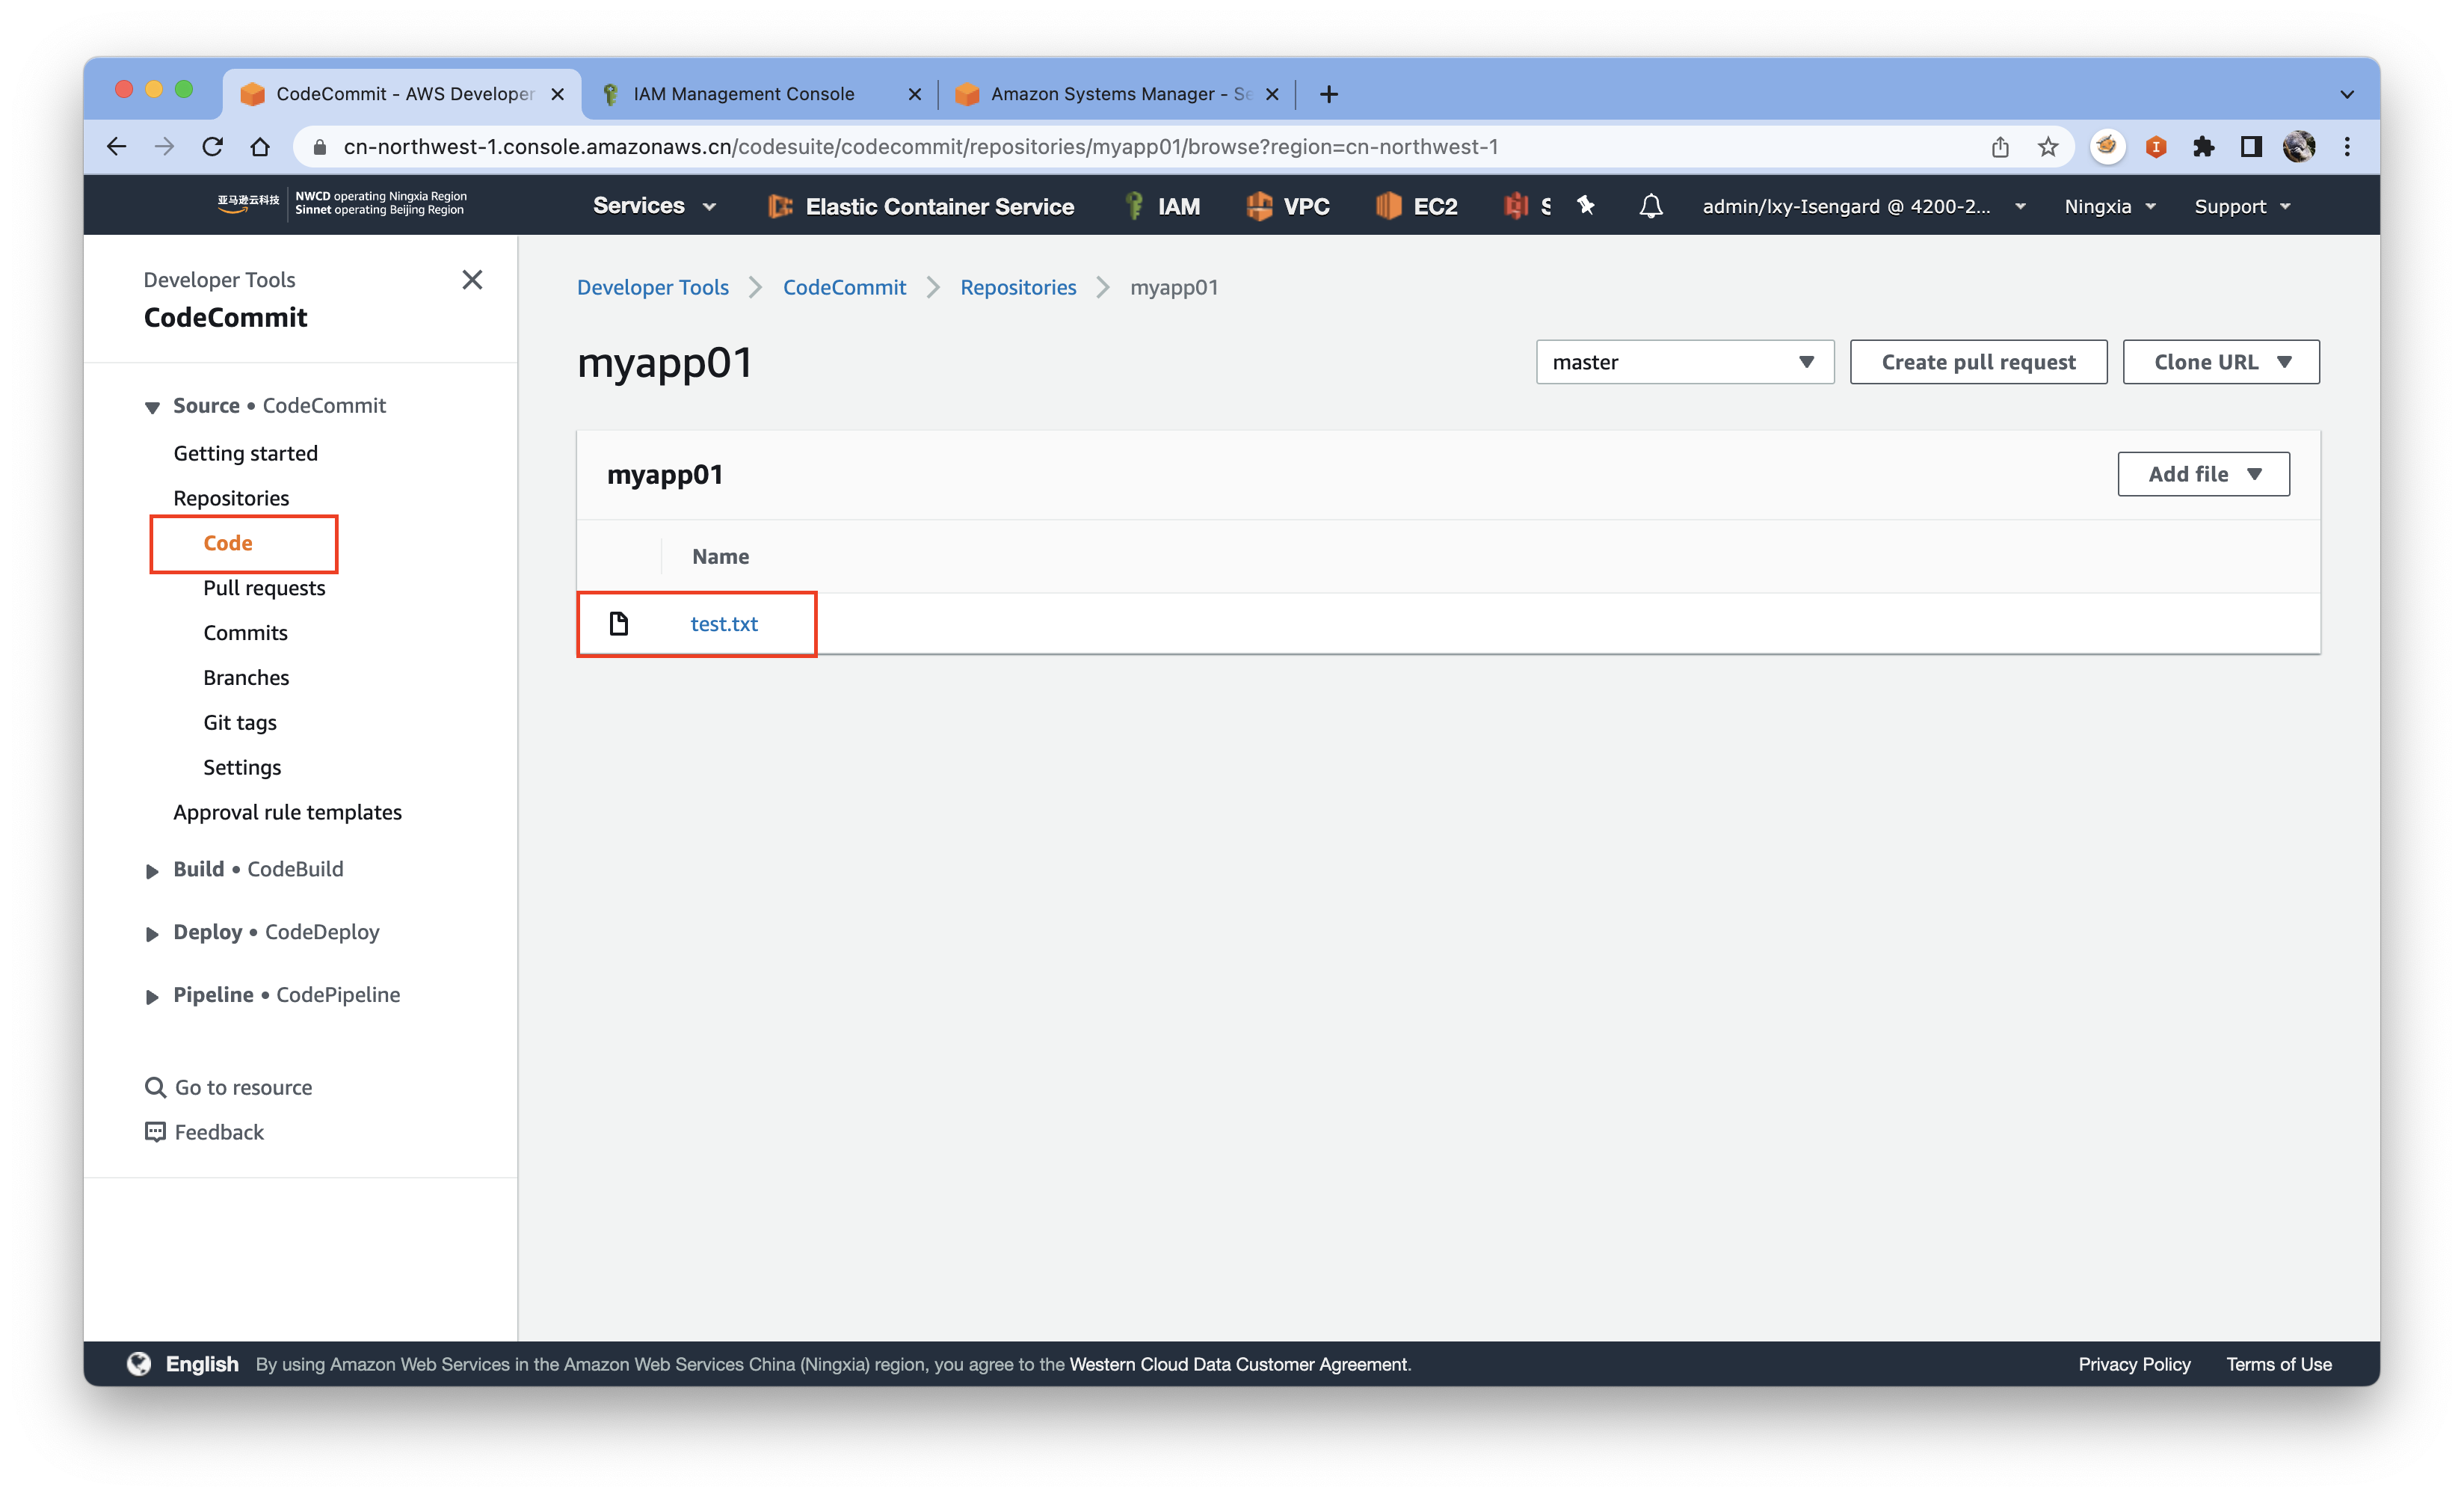Image resolution: width=2464 pixels, height=1497 pixels.
Task: Open the Chrome profile avatar
Action: click(x=2299, y=147)
